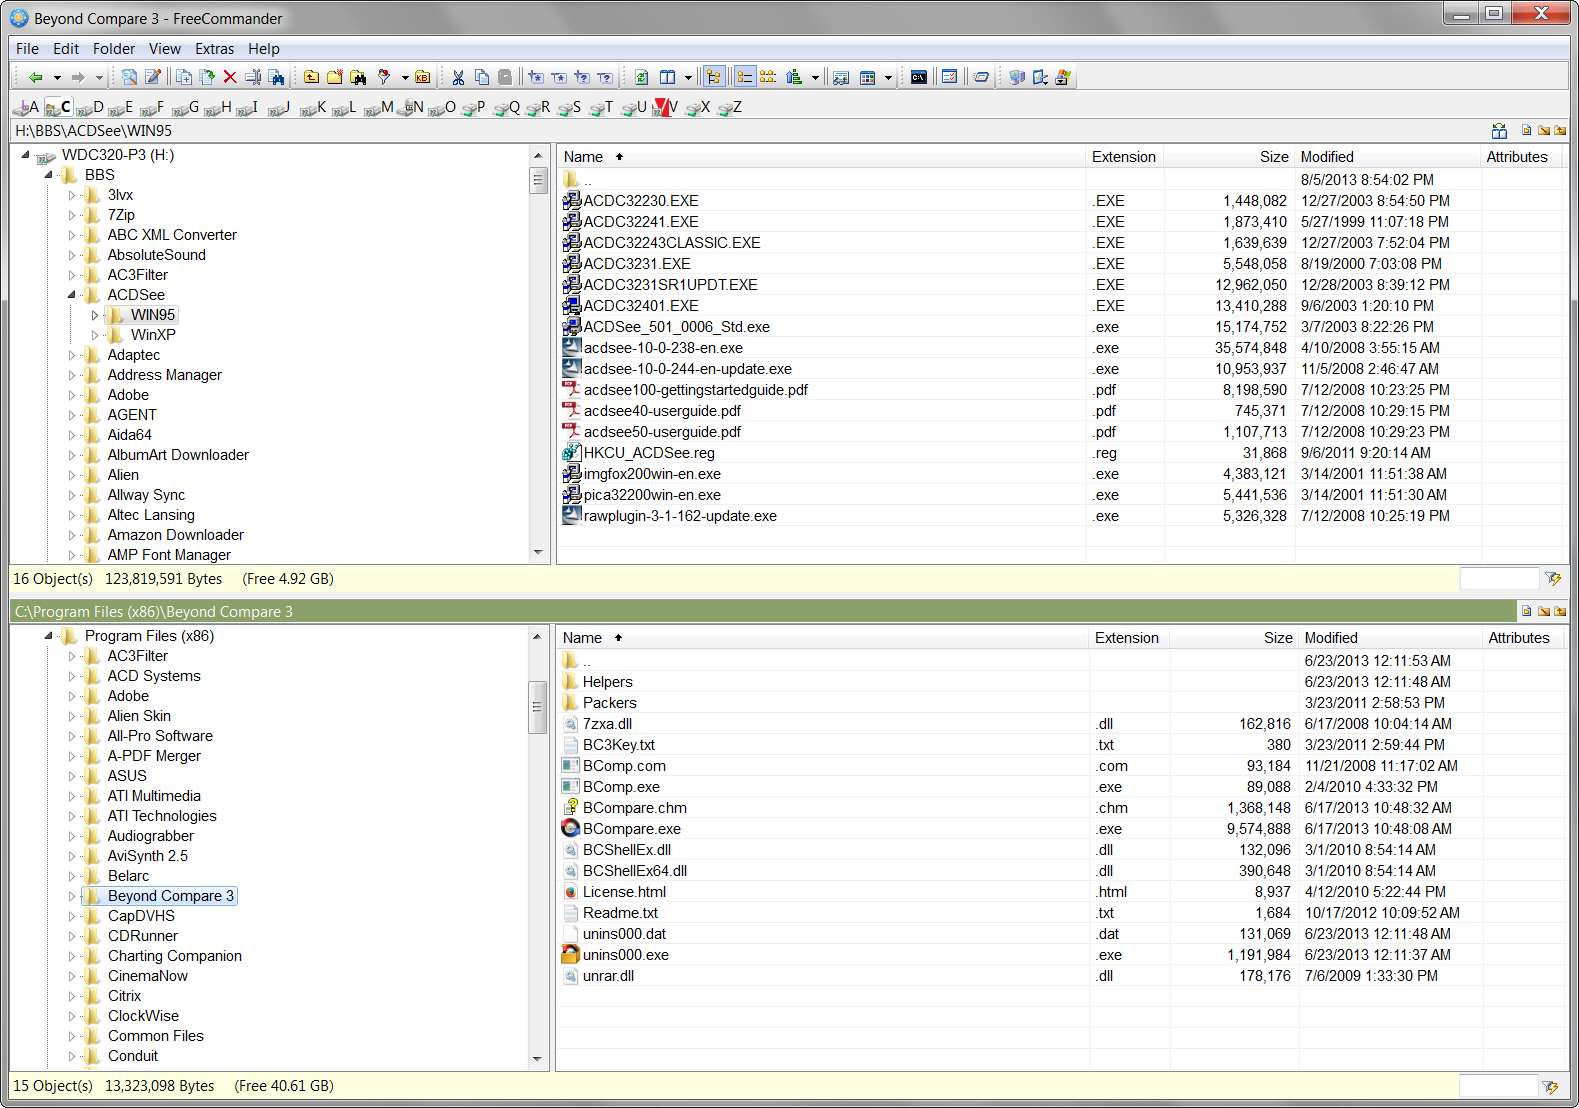Click the scissors cut icon

(x=458, y=77)
